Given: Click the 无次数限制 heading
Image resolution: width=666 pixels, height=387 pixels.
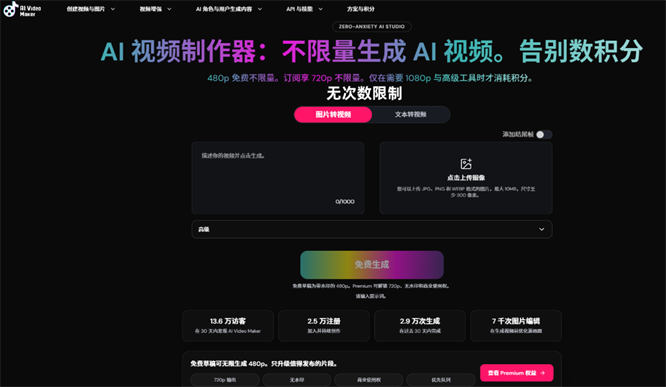Looking at the screenshot, I should (364, 93).
